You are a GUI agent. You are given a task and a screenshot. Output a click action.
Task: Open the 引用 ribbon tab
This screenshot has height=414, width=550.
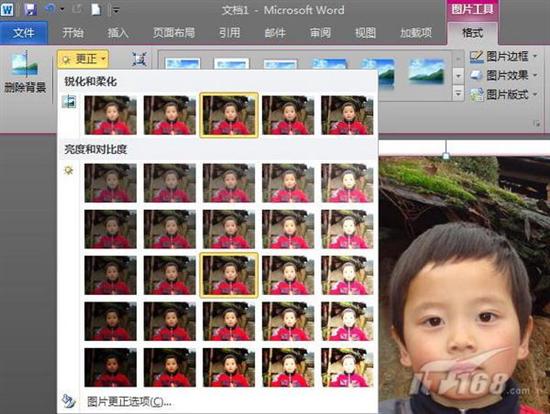[x=230, y=33]
